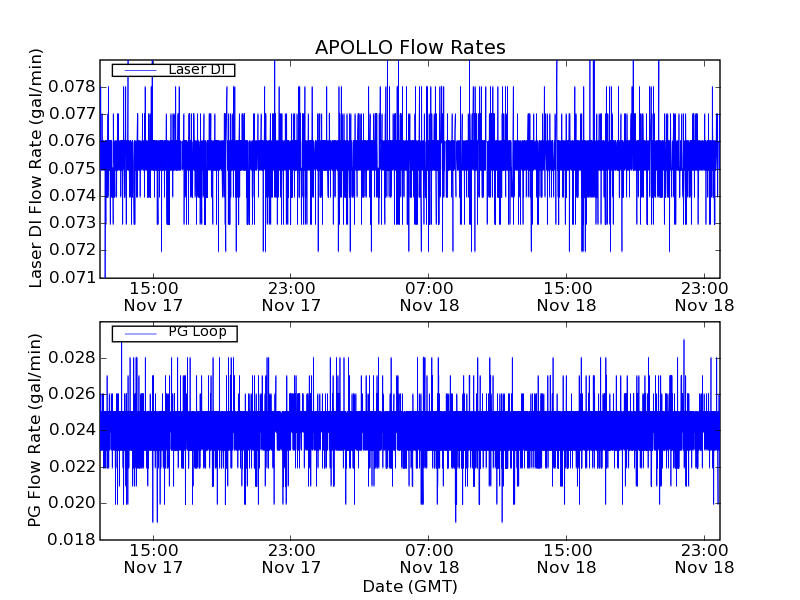The image size is (800, 600).
Task: Click the APOLLO Flow Rates chart title
Action: click(410, 48)
